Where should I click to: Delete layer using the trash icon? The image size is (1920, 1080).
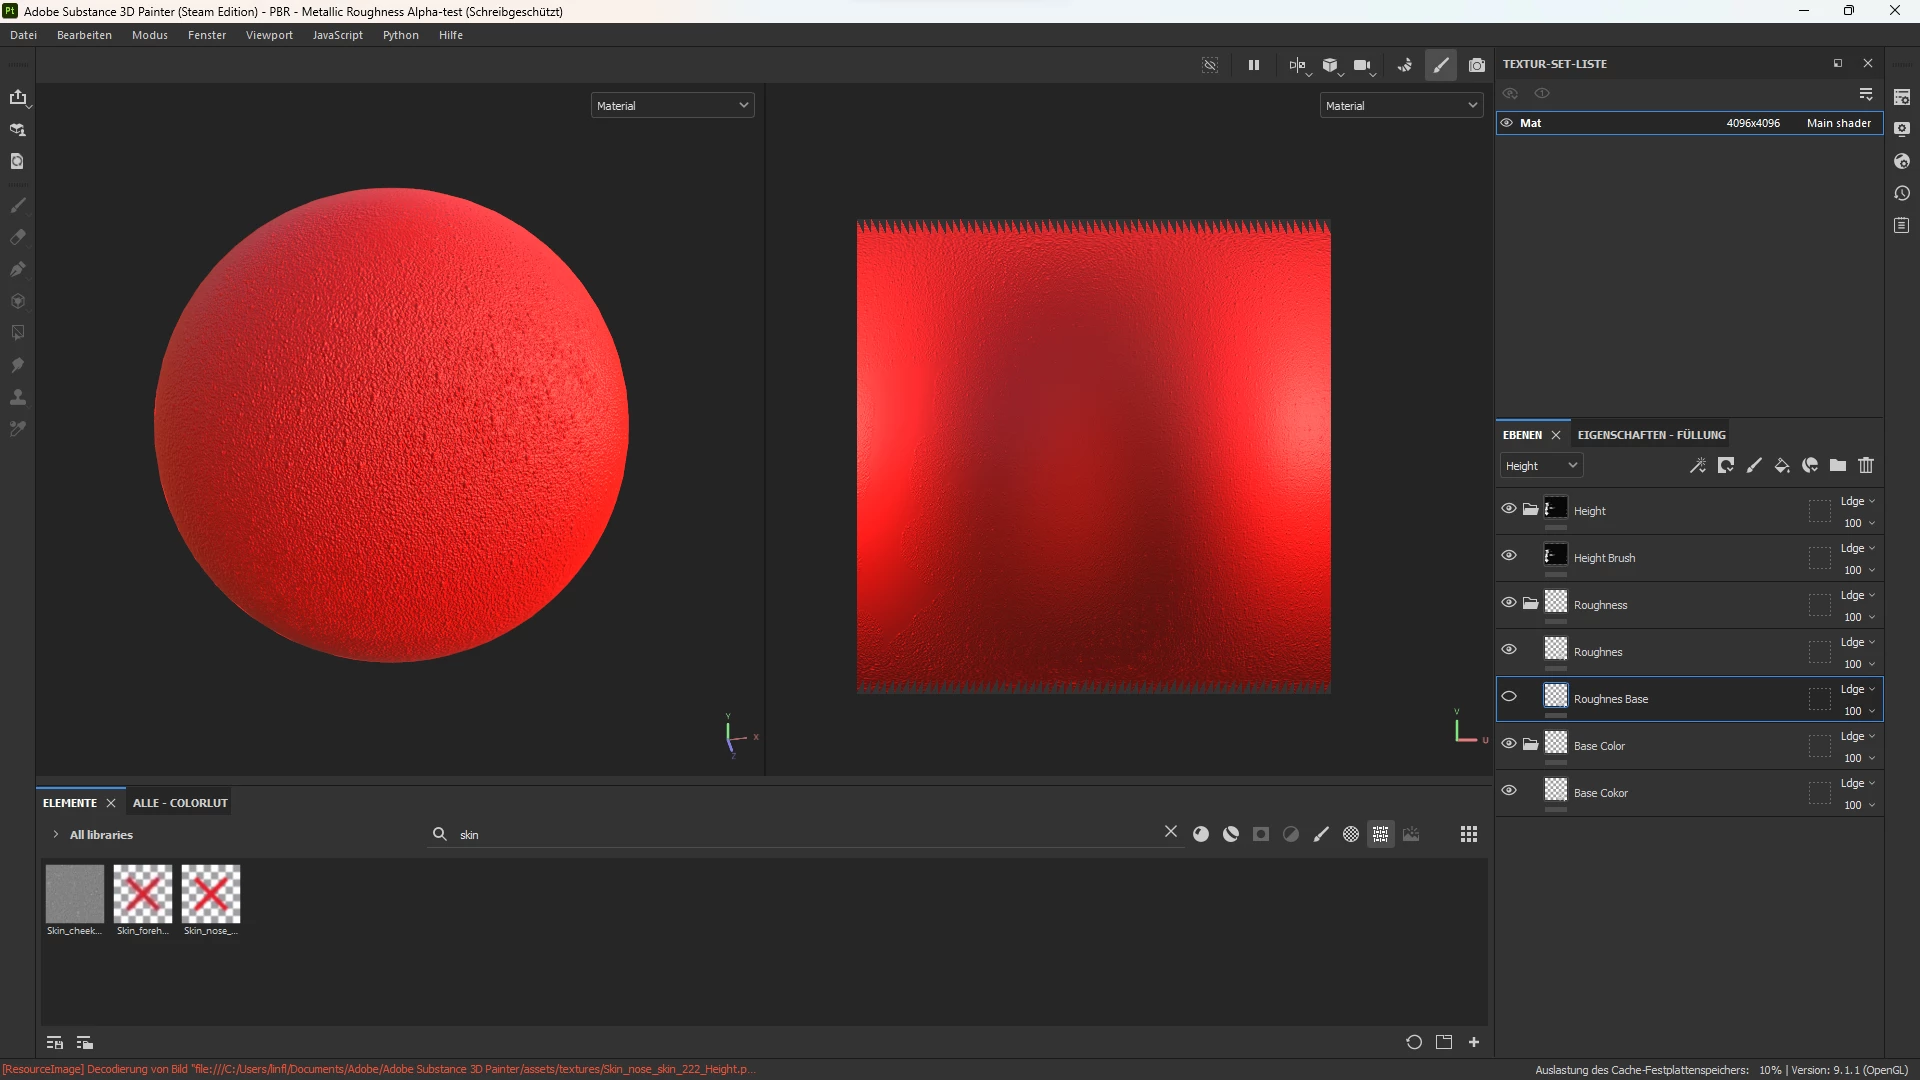(1866, 466)
